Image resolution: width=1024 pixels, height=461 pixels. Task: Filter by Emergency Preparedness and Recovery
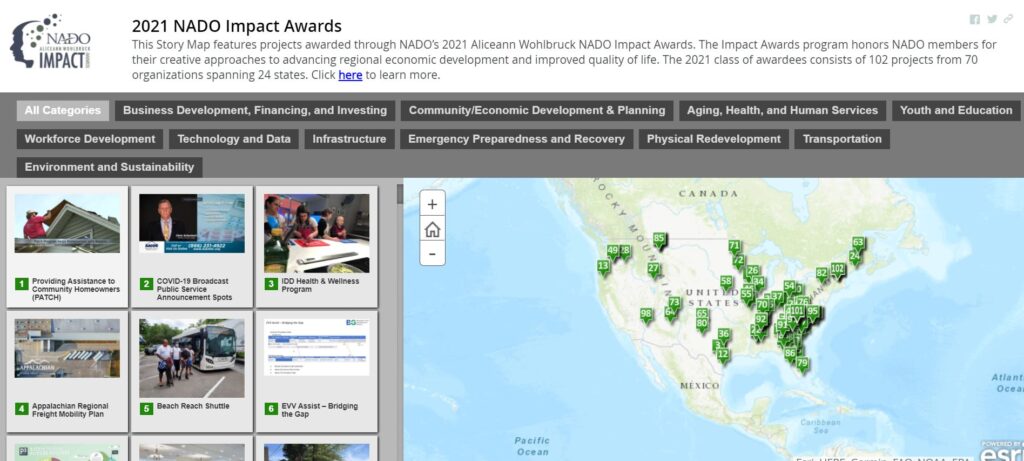coord(517,139)
